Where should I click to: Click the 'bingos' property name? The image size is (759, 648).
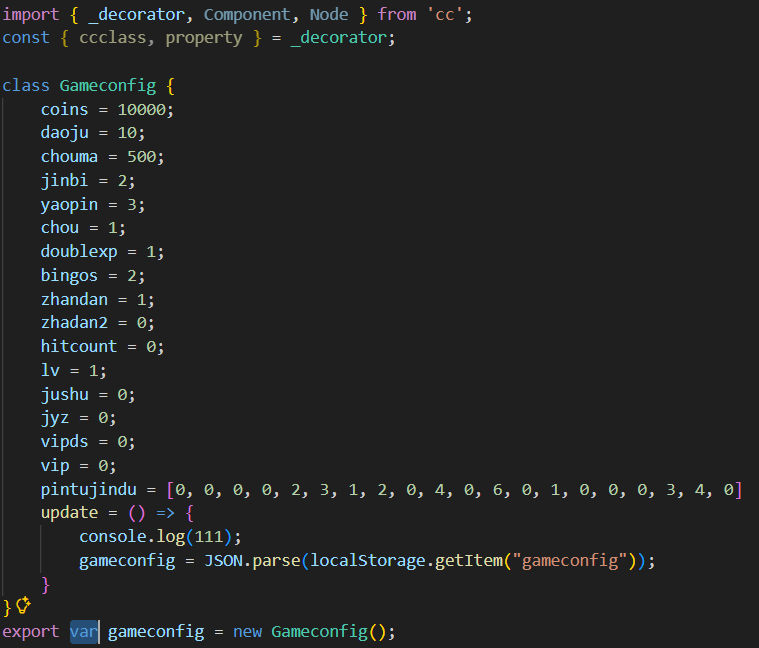coord(69,276)
